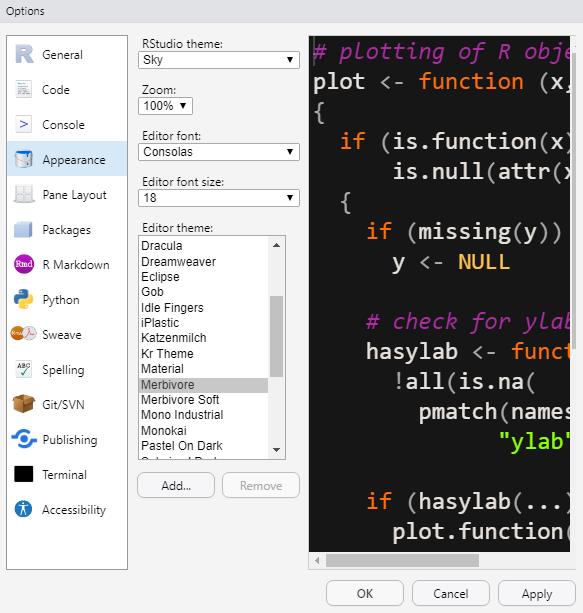
Task: Click the Python logo icon
Action: (23, 299)
